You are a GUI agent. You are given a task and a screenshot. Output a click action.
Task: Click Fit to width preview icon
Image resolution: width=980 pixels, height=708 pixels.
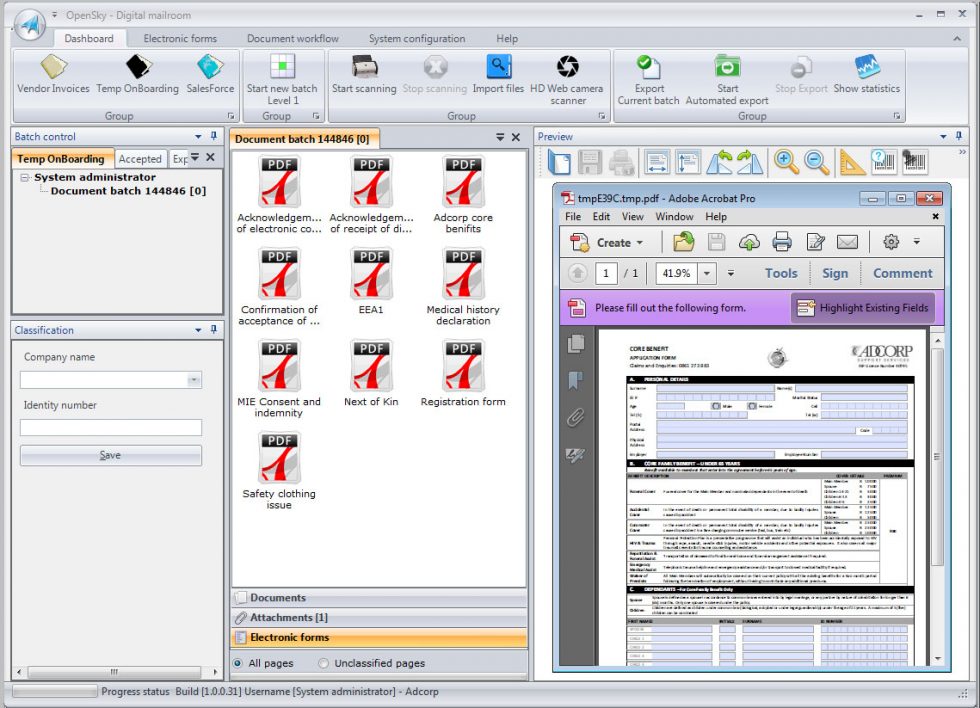(x=656, y=162)
